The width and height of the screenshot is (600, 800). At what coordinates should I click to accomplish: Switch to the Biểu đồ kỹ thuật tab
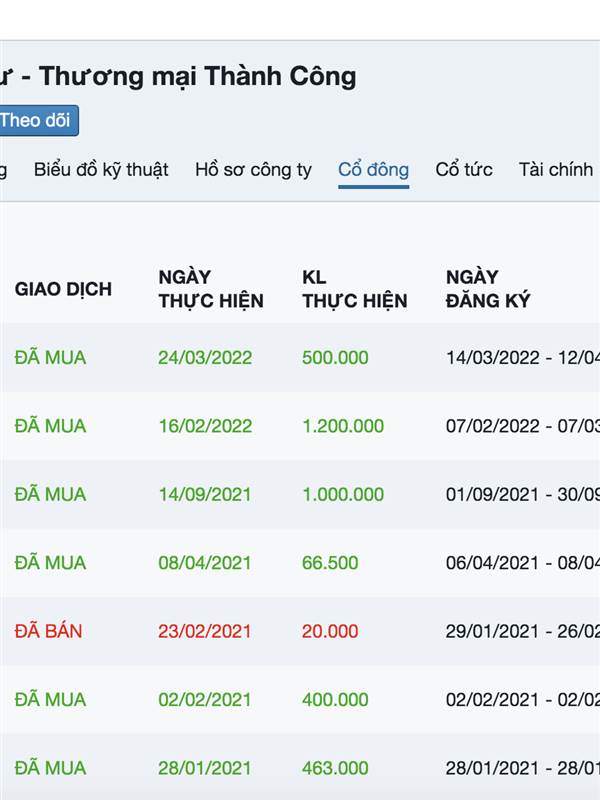(x=101, y=169)
